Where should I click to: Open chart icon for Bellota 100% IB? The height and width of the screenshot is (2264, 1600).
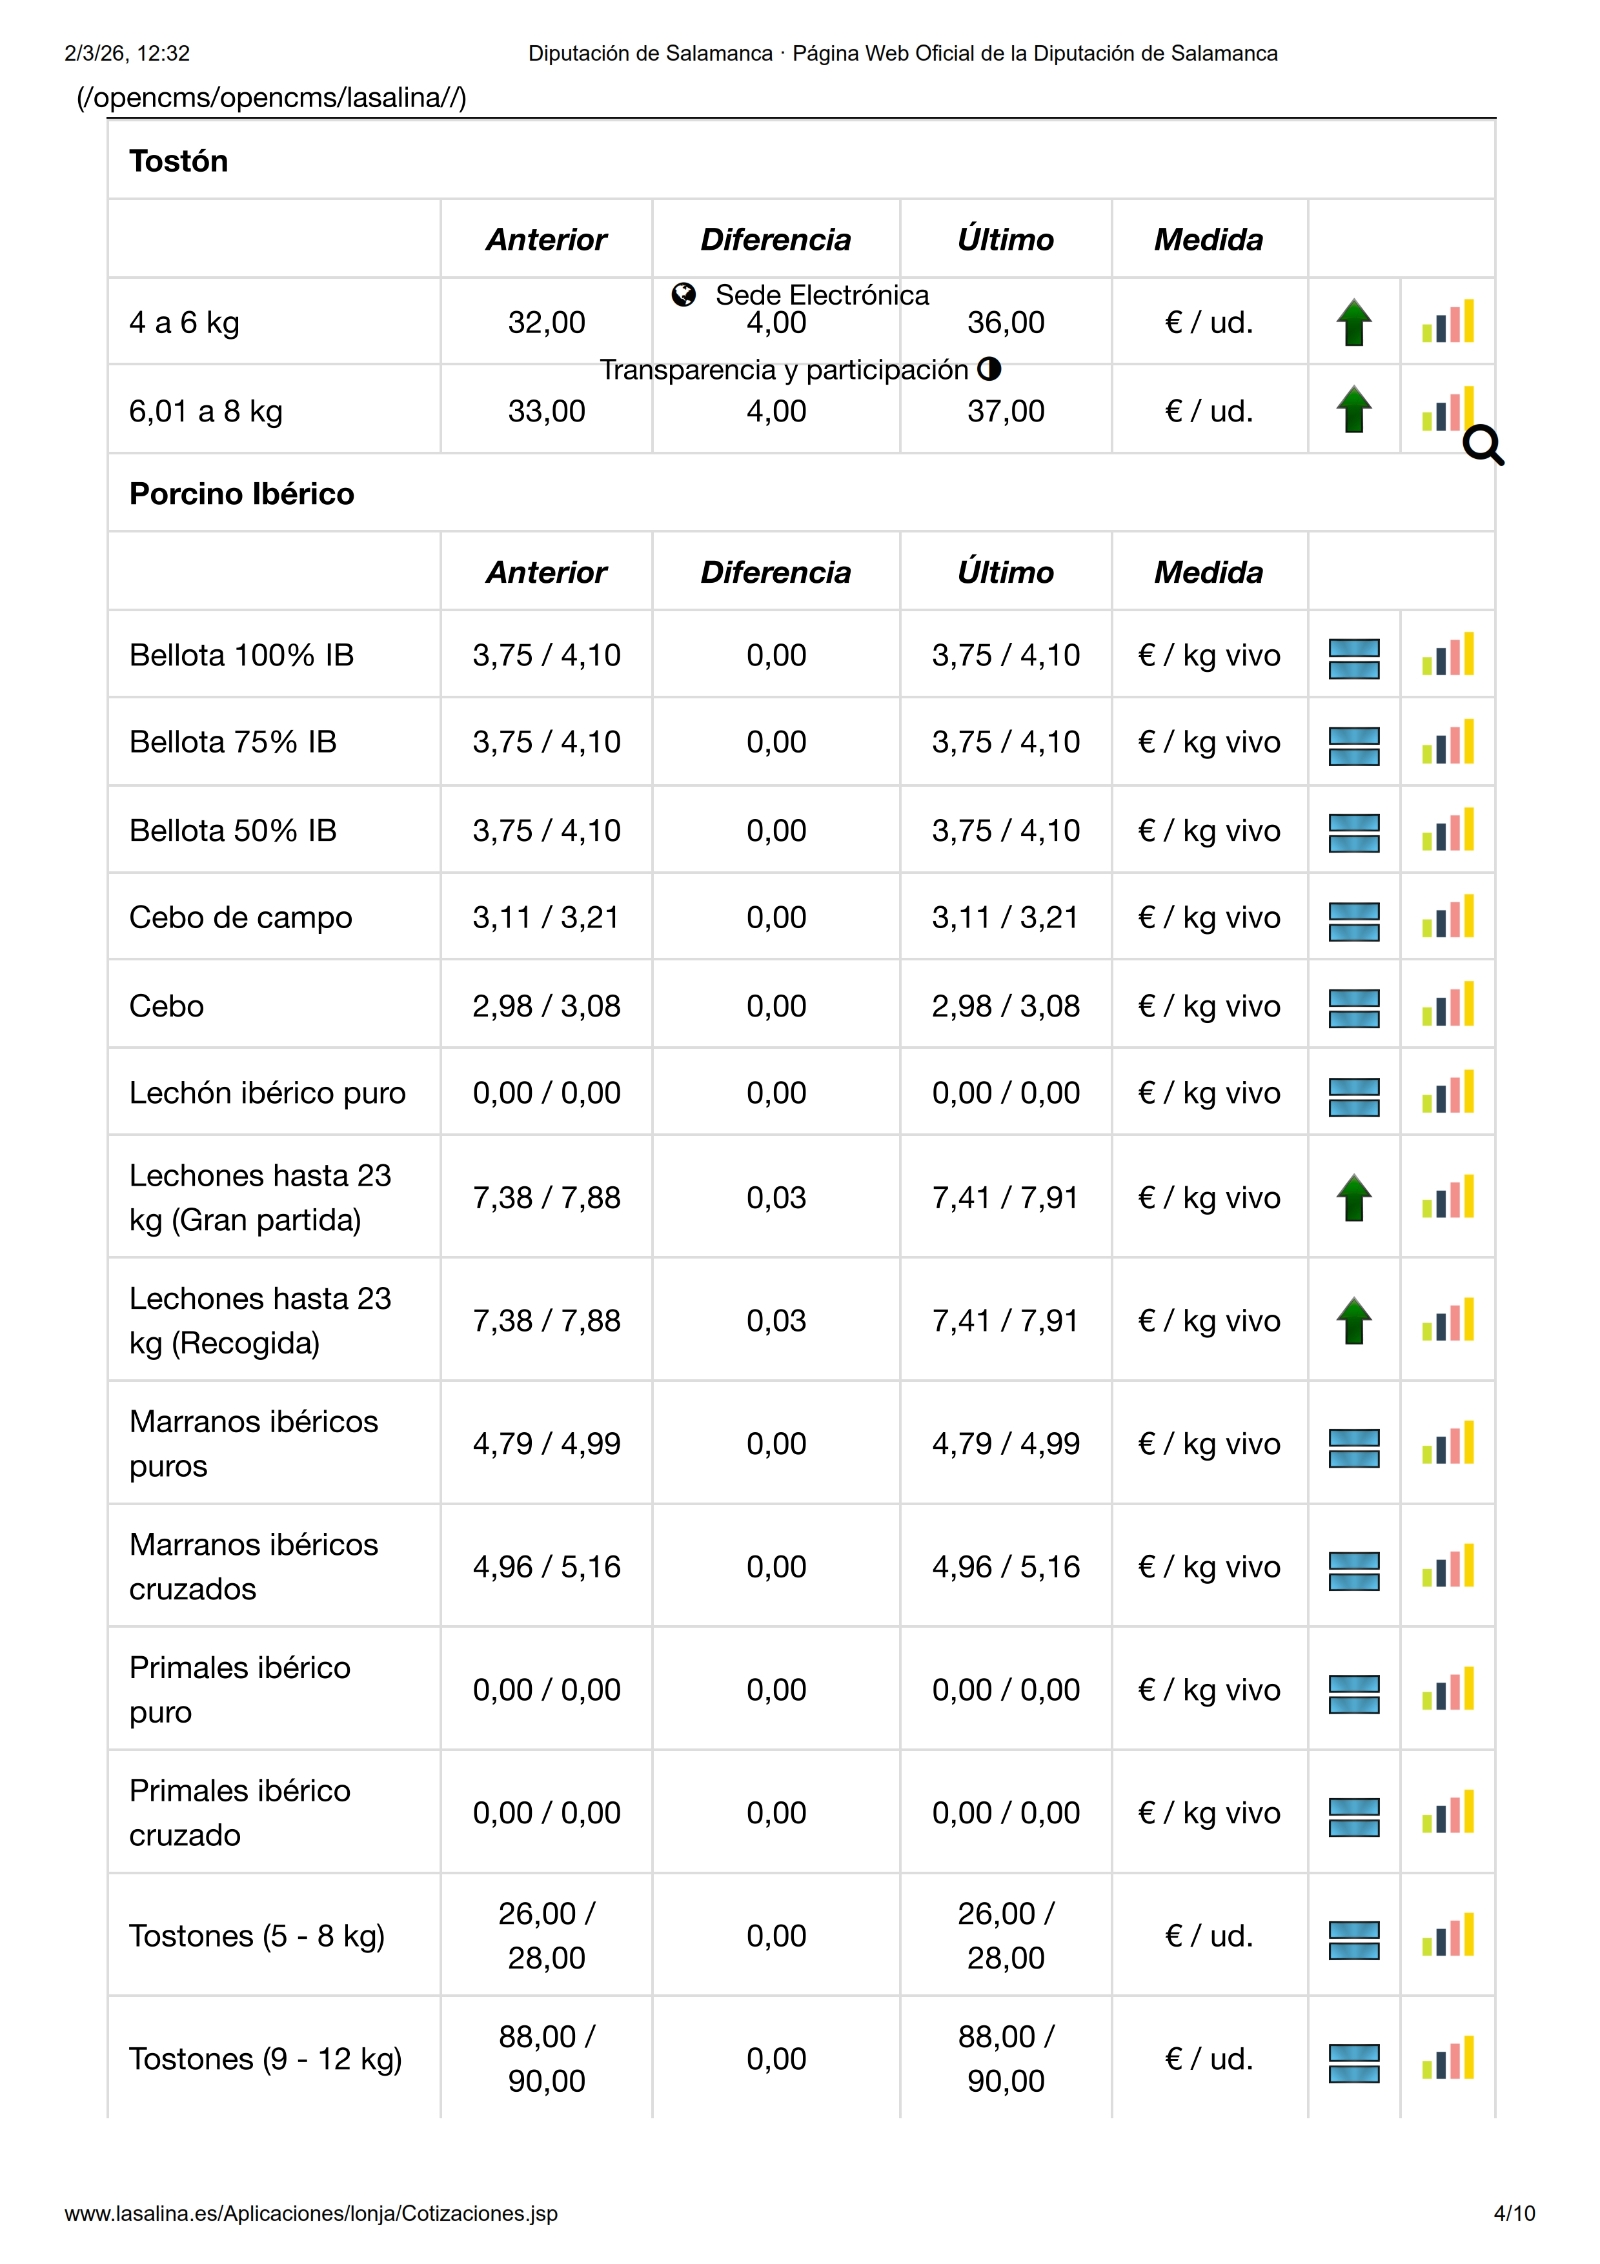click(1447, 655)
